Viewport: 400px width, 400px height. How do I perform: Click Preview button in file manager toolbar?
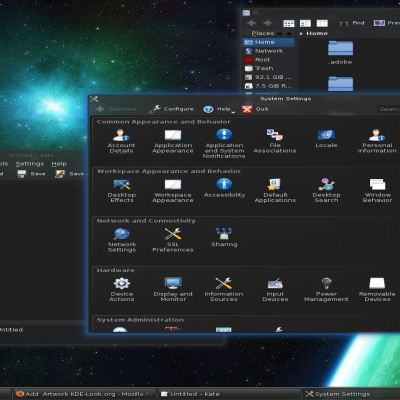387,23
